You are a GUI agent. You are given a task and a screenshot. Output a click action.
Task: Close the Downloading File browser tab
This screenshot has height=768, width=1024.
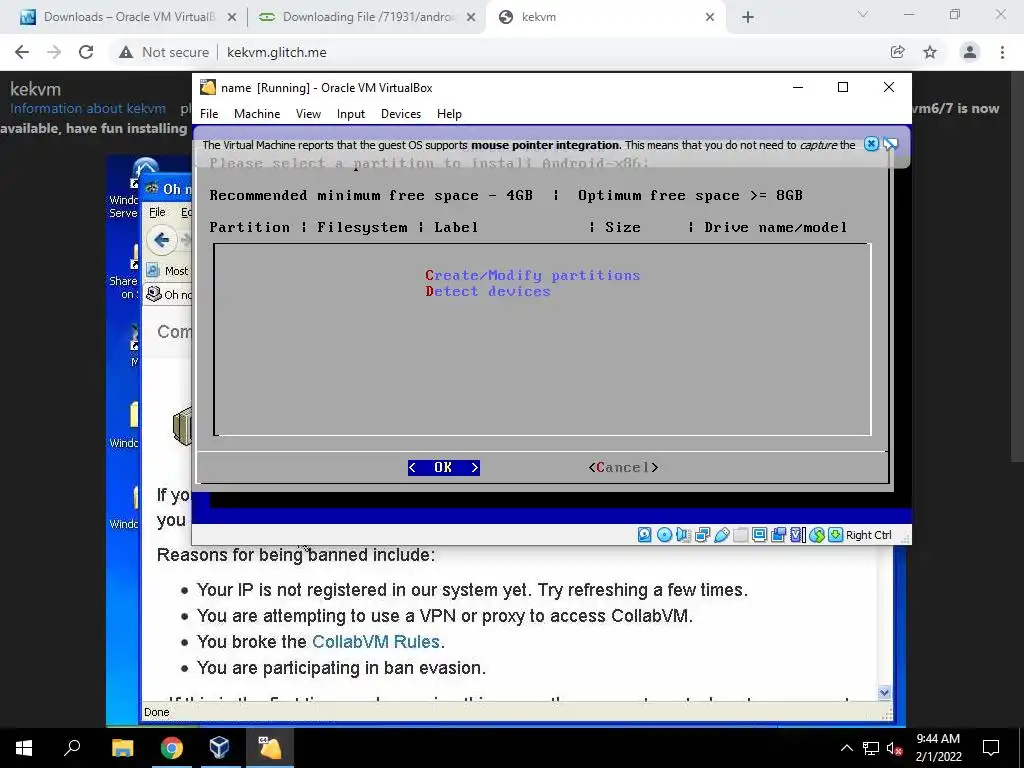[x=471, y=17]
